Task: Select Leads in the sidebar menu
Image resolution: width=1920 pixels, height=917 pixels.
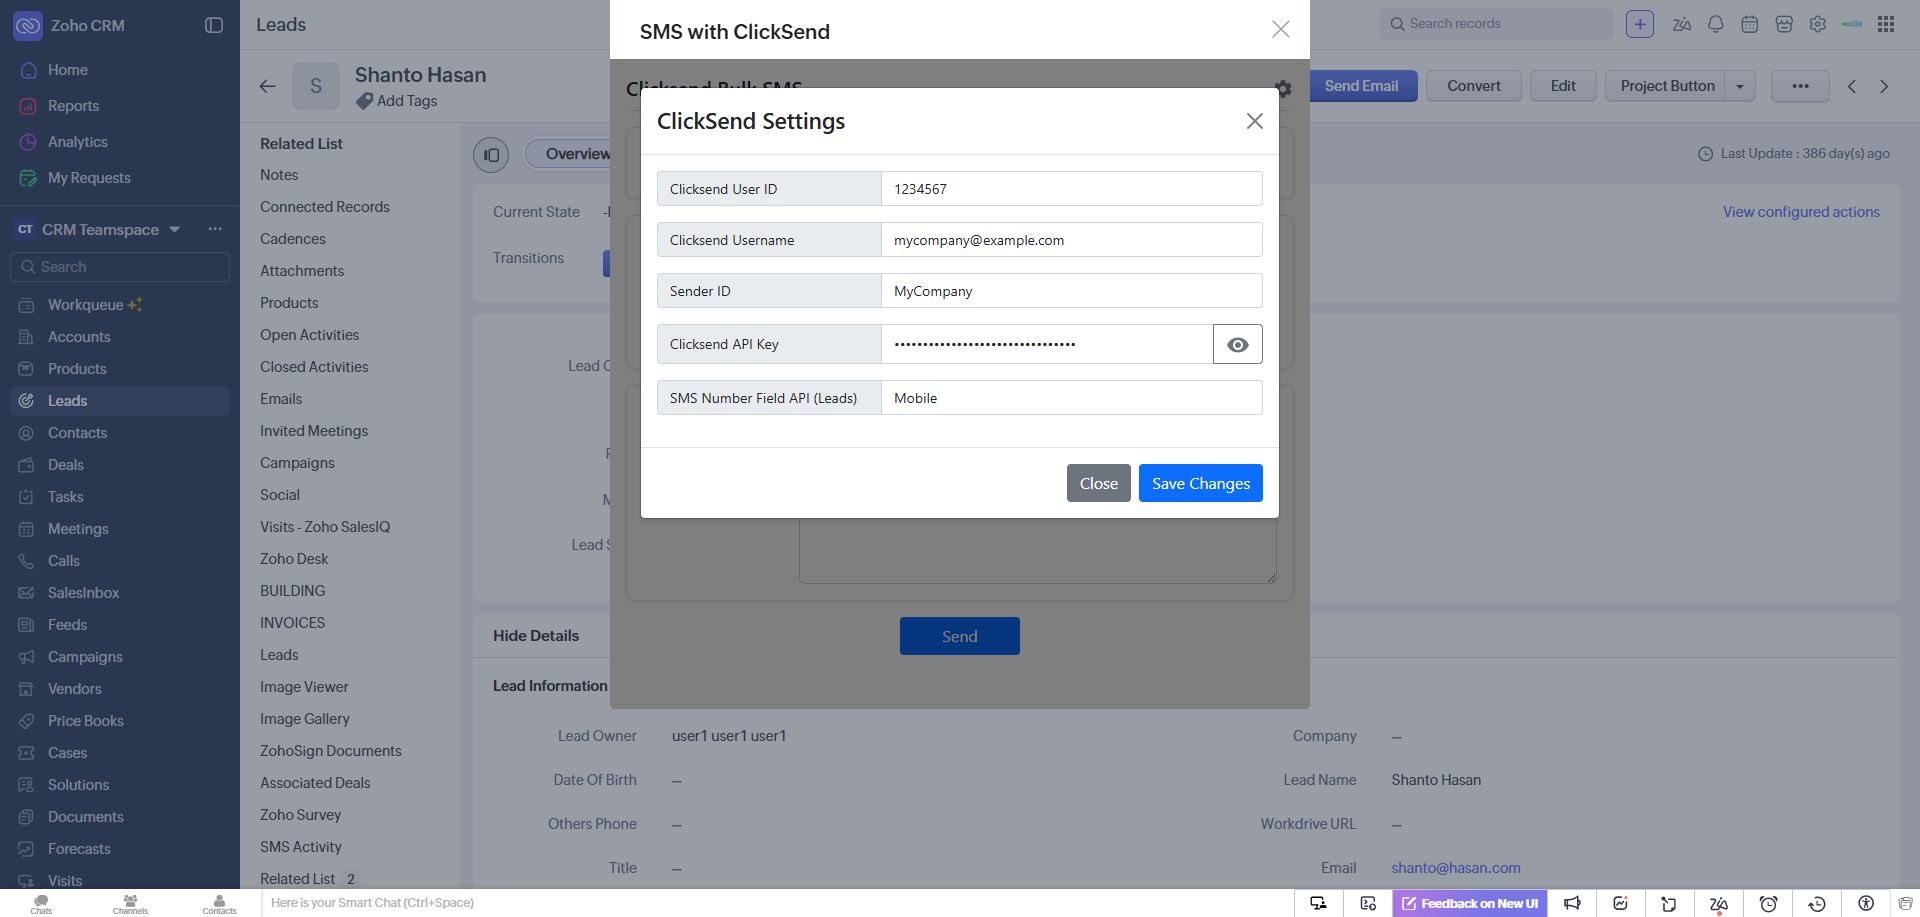Action: click(x=68, y=401)
